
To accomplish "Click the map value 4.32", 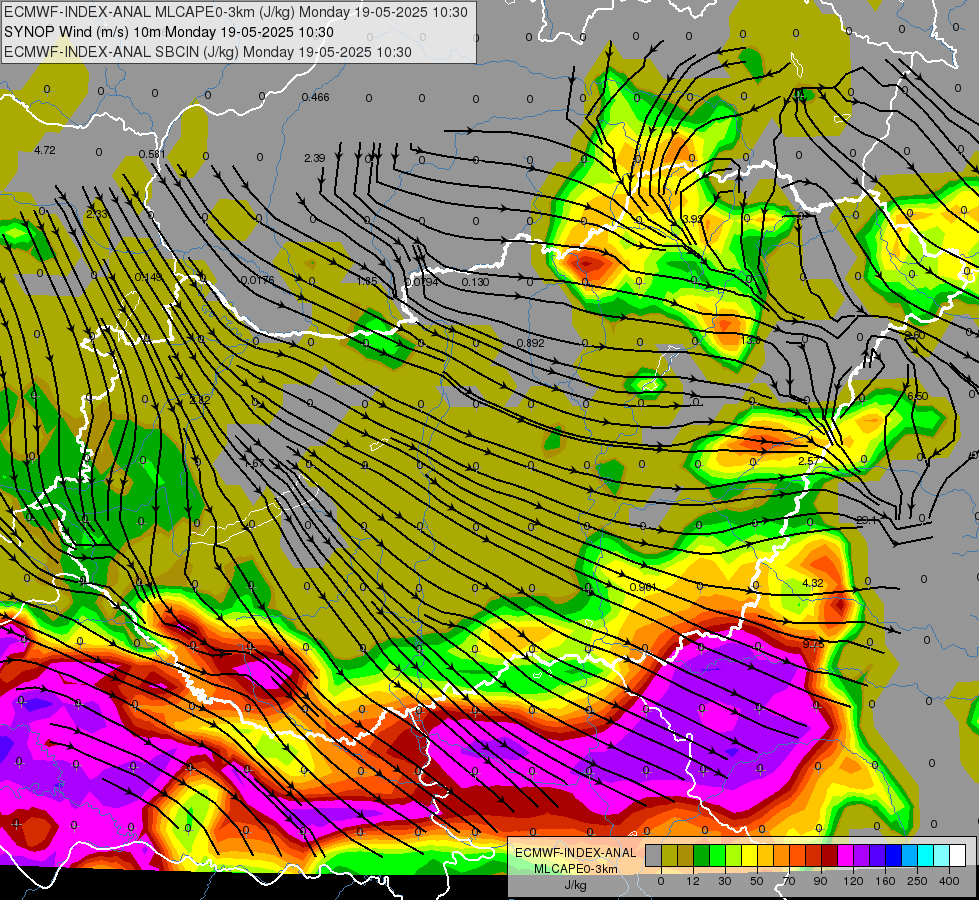I will [x=812, y=583].
